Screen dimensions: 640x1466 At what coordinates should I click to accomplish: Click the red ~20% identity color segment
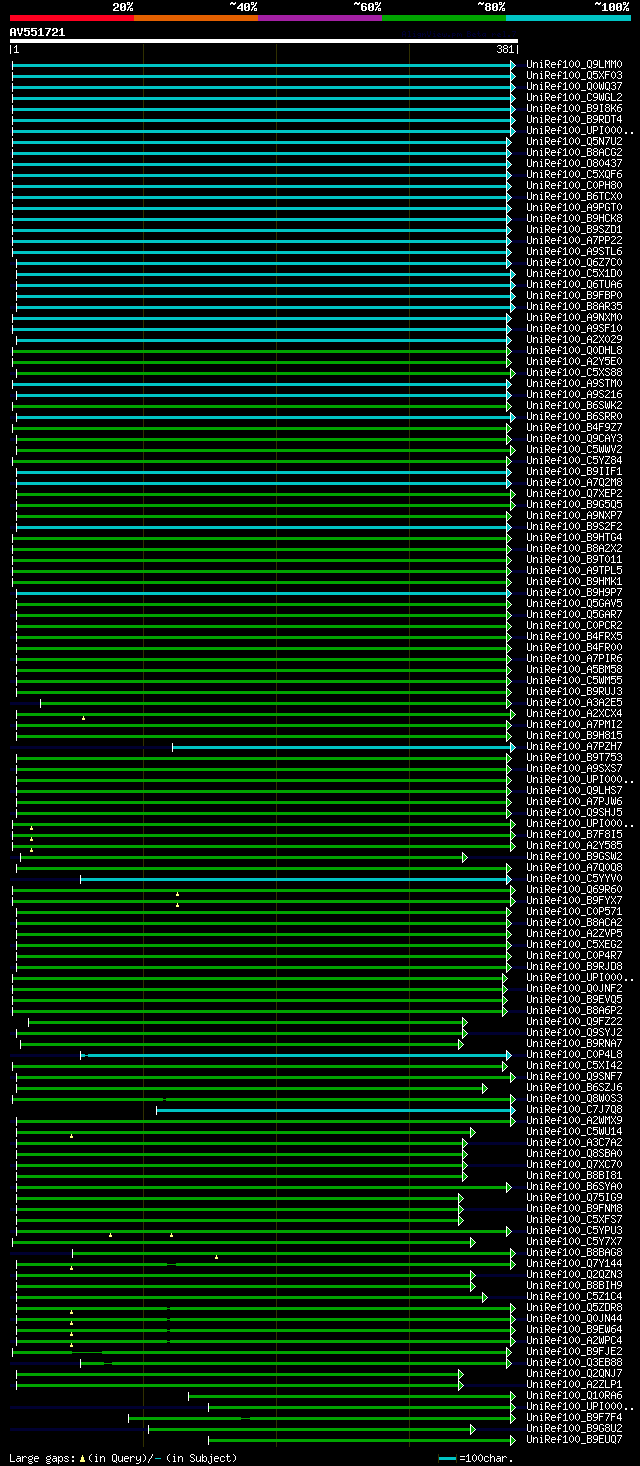(72, 18)
